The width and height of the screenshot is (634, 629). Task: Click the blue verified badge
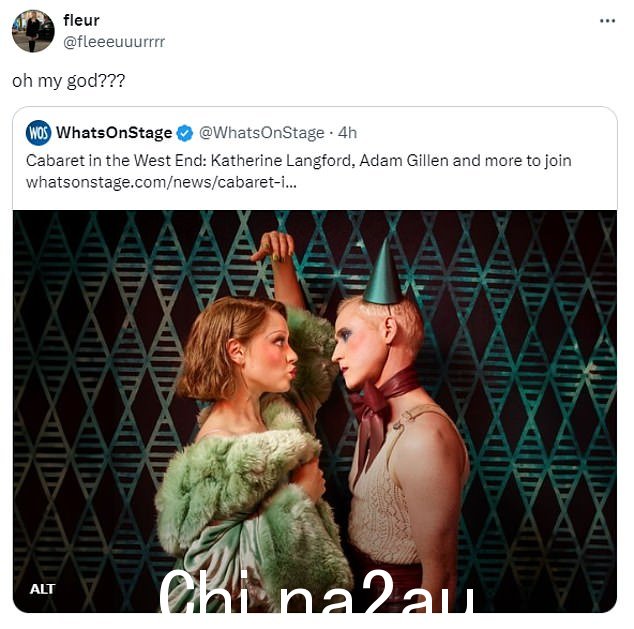pyautogui.click(x=185, y=133)
